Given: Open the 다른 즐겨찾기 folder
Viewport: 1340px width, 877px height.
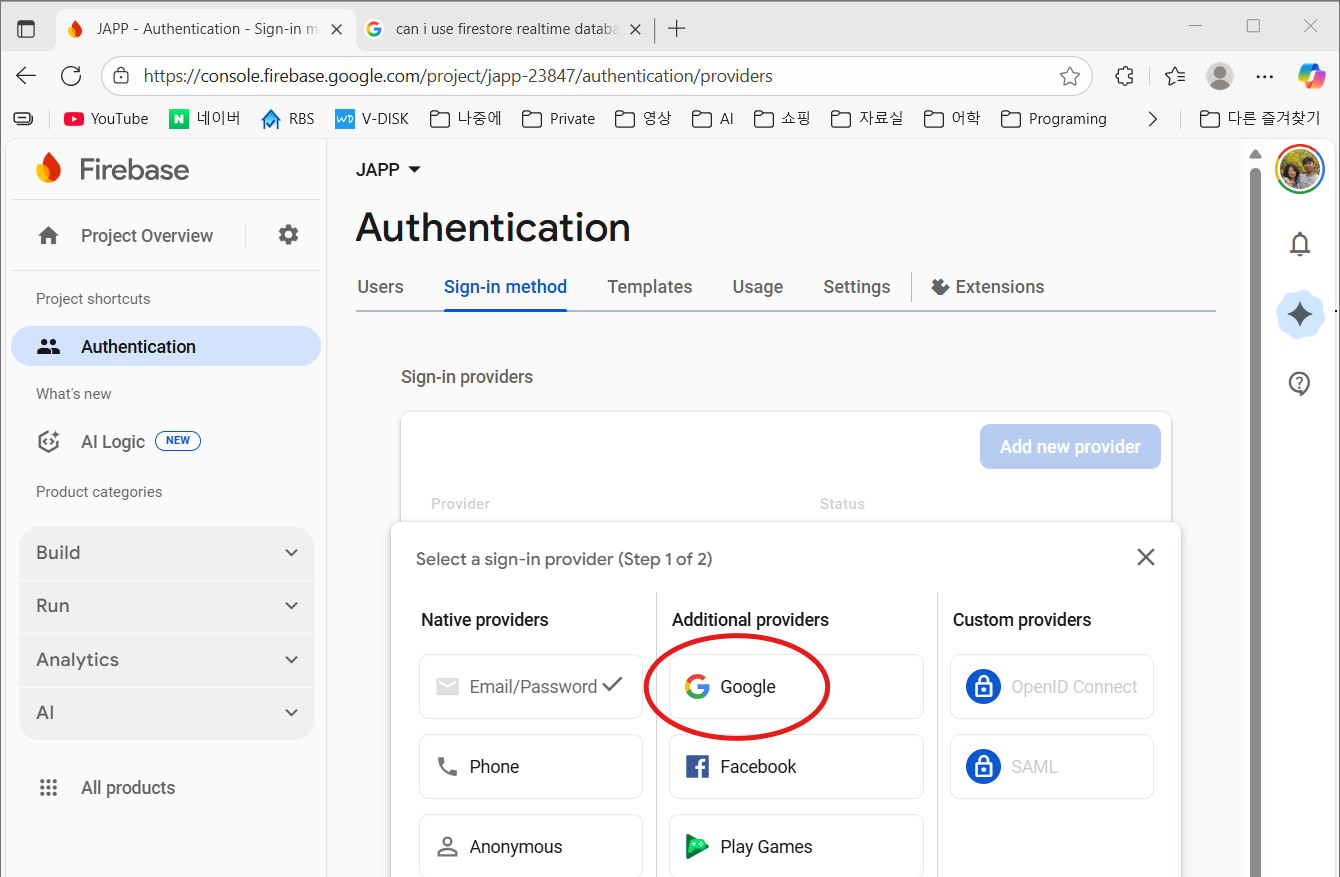Looking at the screenshot, I should [x=1260, y=119].
